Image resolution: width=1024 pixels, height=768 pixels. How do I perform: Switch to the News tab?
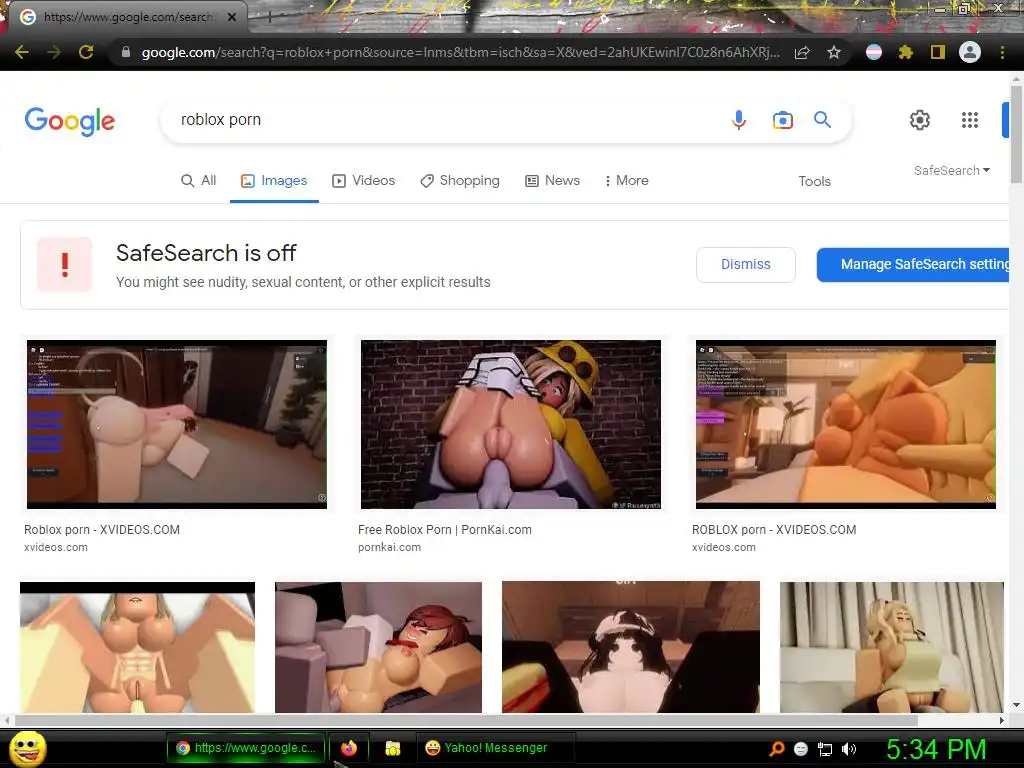click(552, 181)
